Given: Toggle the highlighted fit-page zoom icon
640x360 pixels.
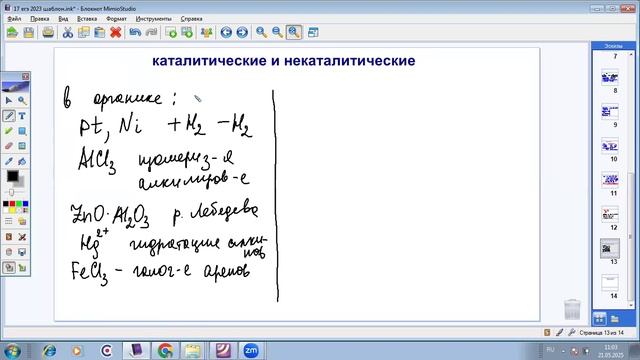Looking at the screenshot, I should pyautogui.click(x=294, y=32).
